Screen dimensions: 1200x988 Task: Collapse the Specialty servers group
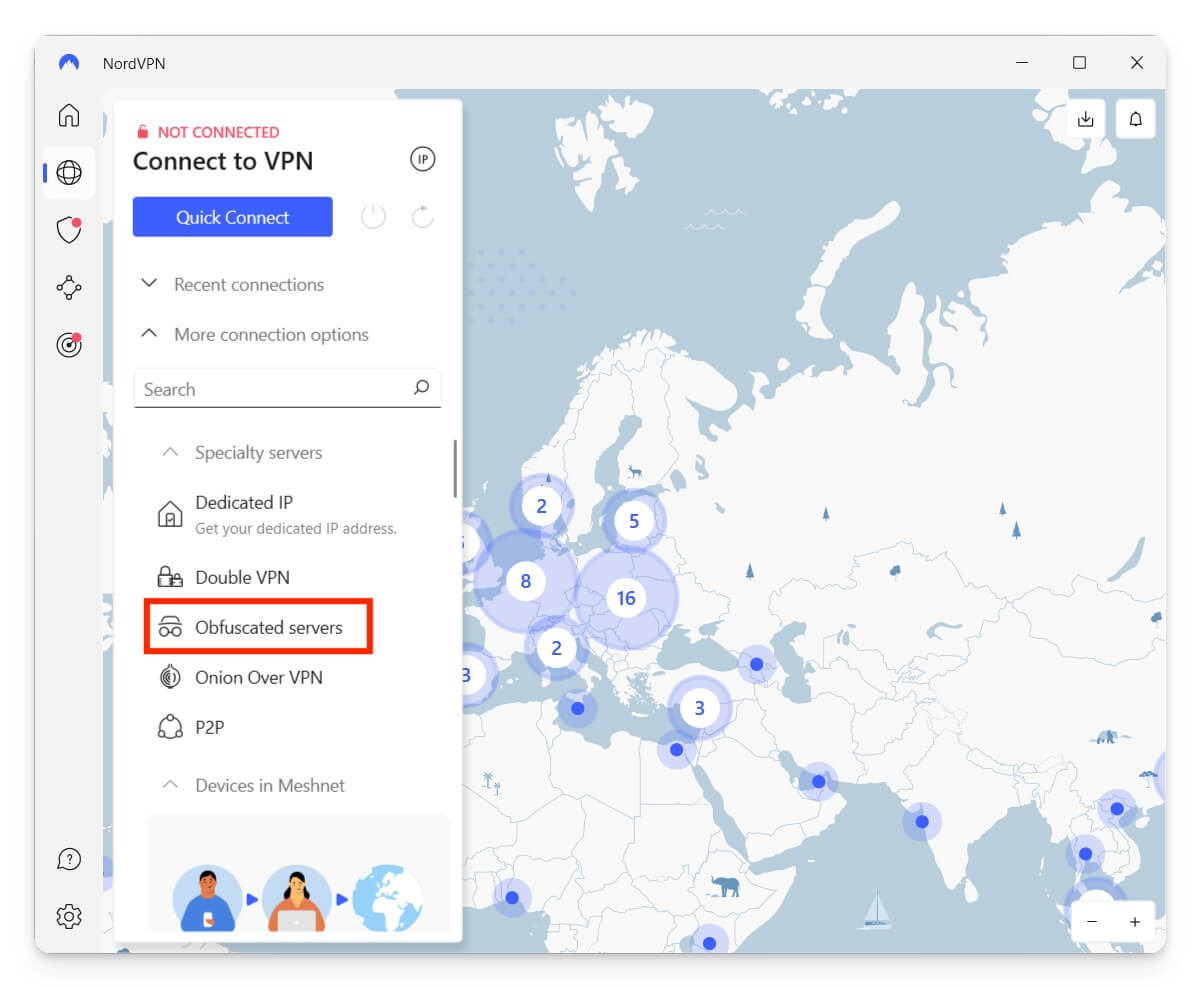242,452
